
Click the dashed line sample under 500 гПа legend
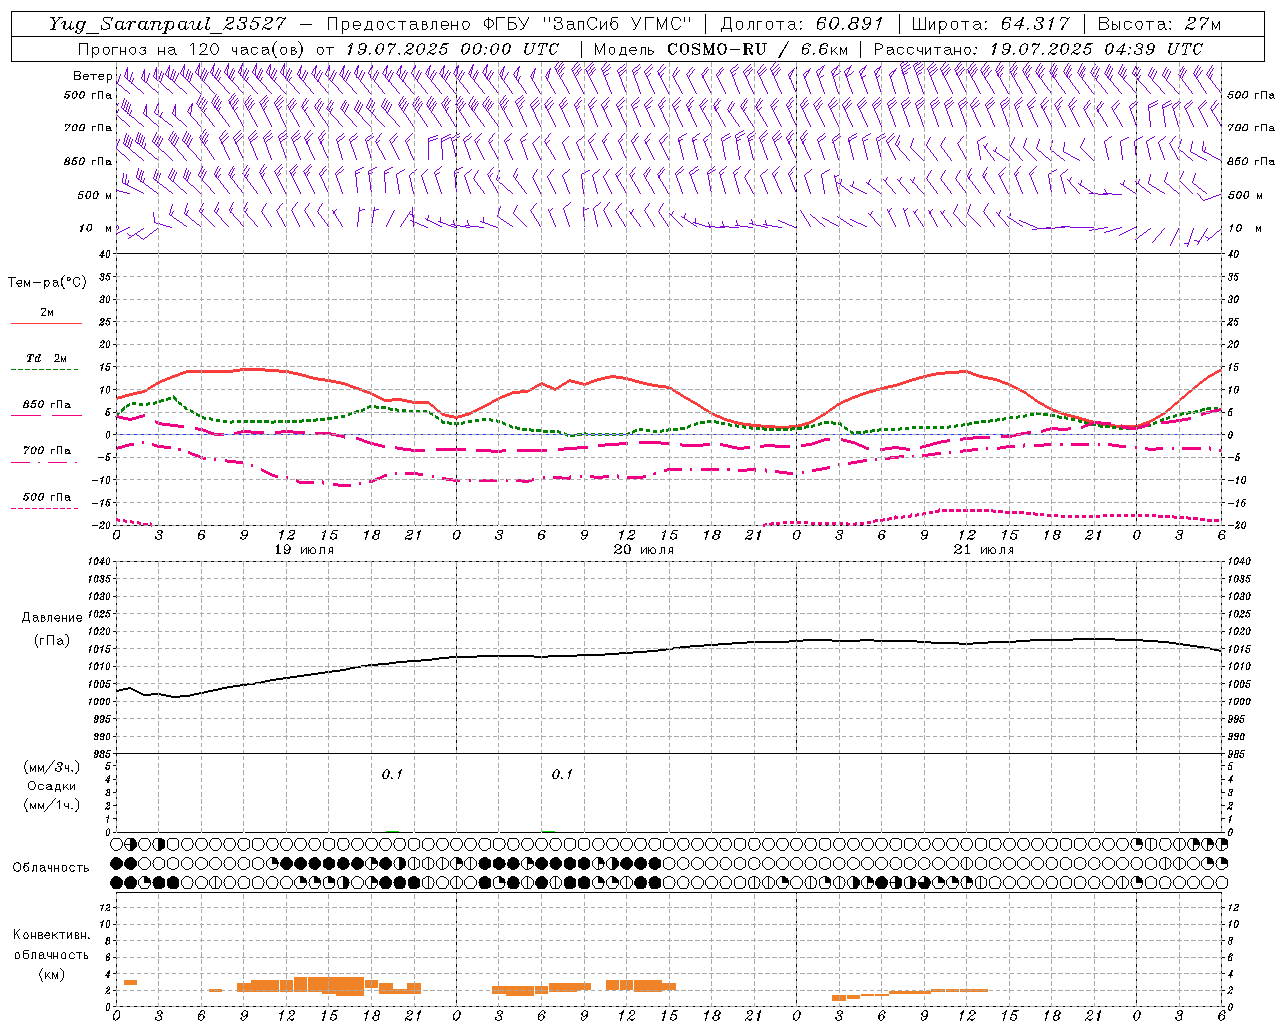coord(46,508)
